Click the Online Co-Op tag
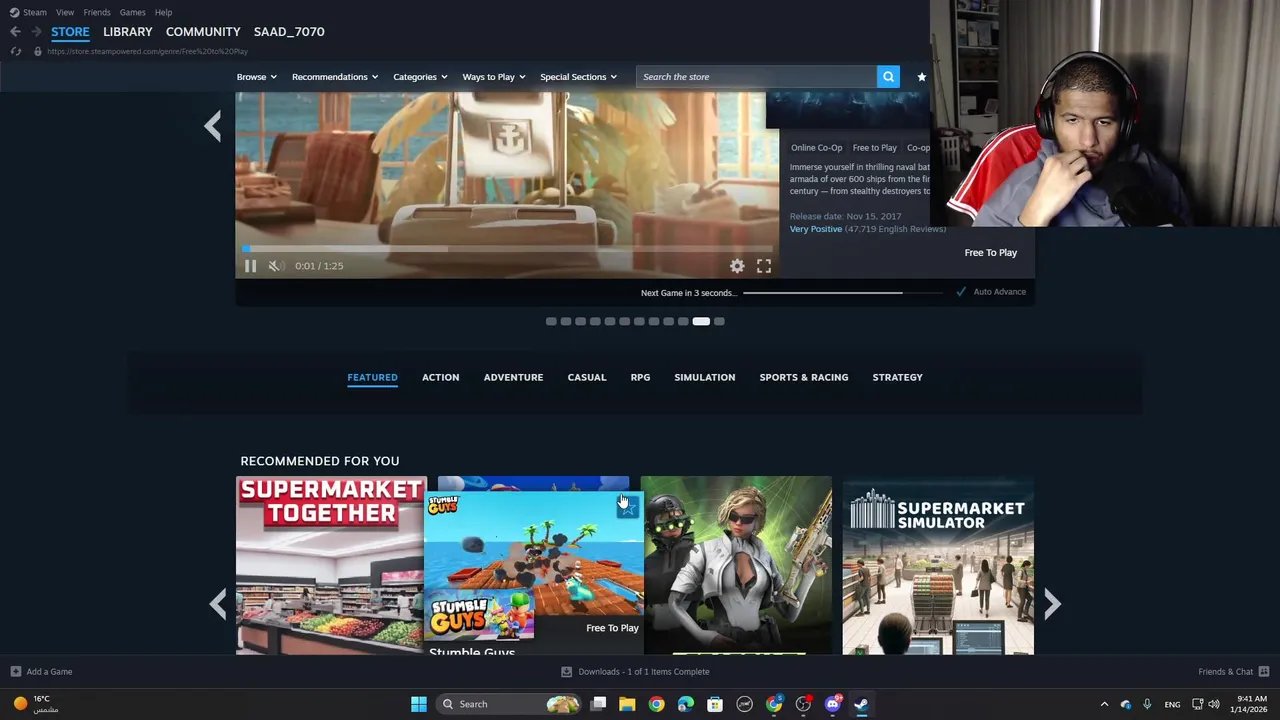Viewport: 1280px width, 720px height. coord(817,148)
